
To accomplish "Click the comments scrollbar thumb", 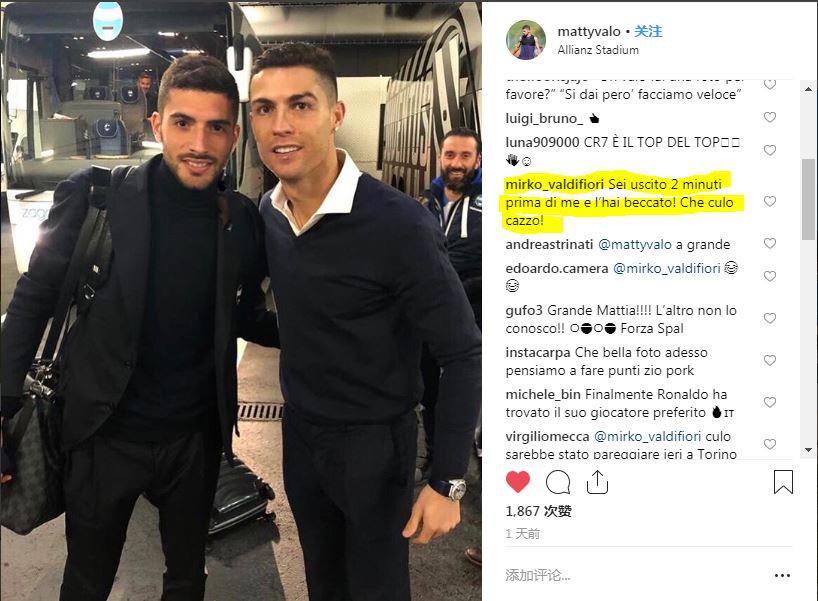I will click(x=808, y=199).
